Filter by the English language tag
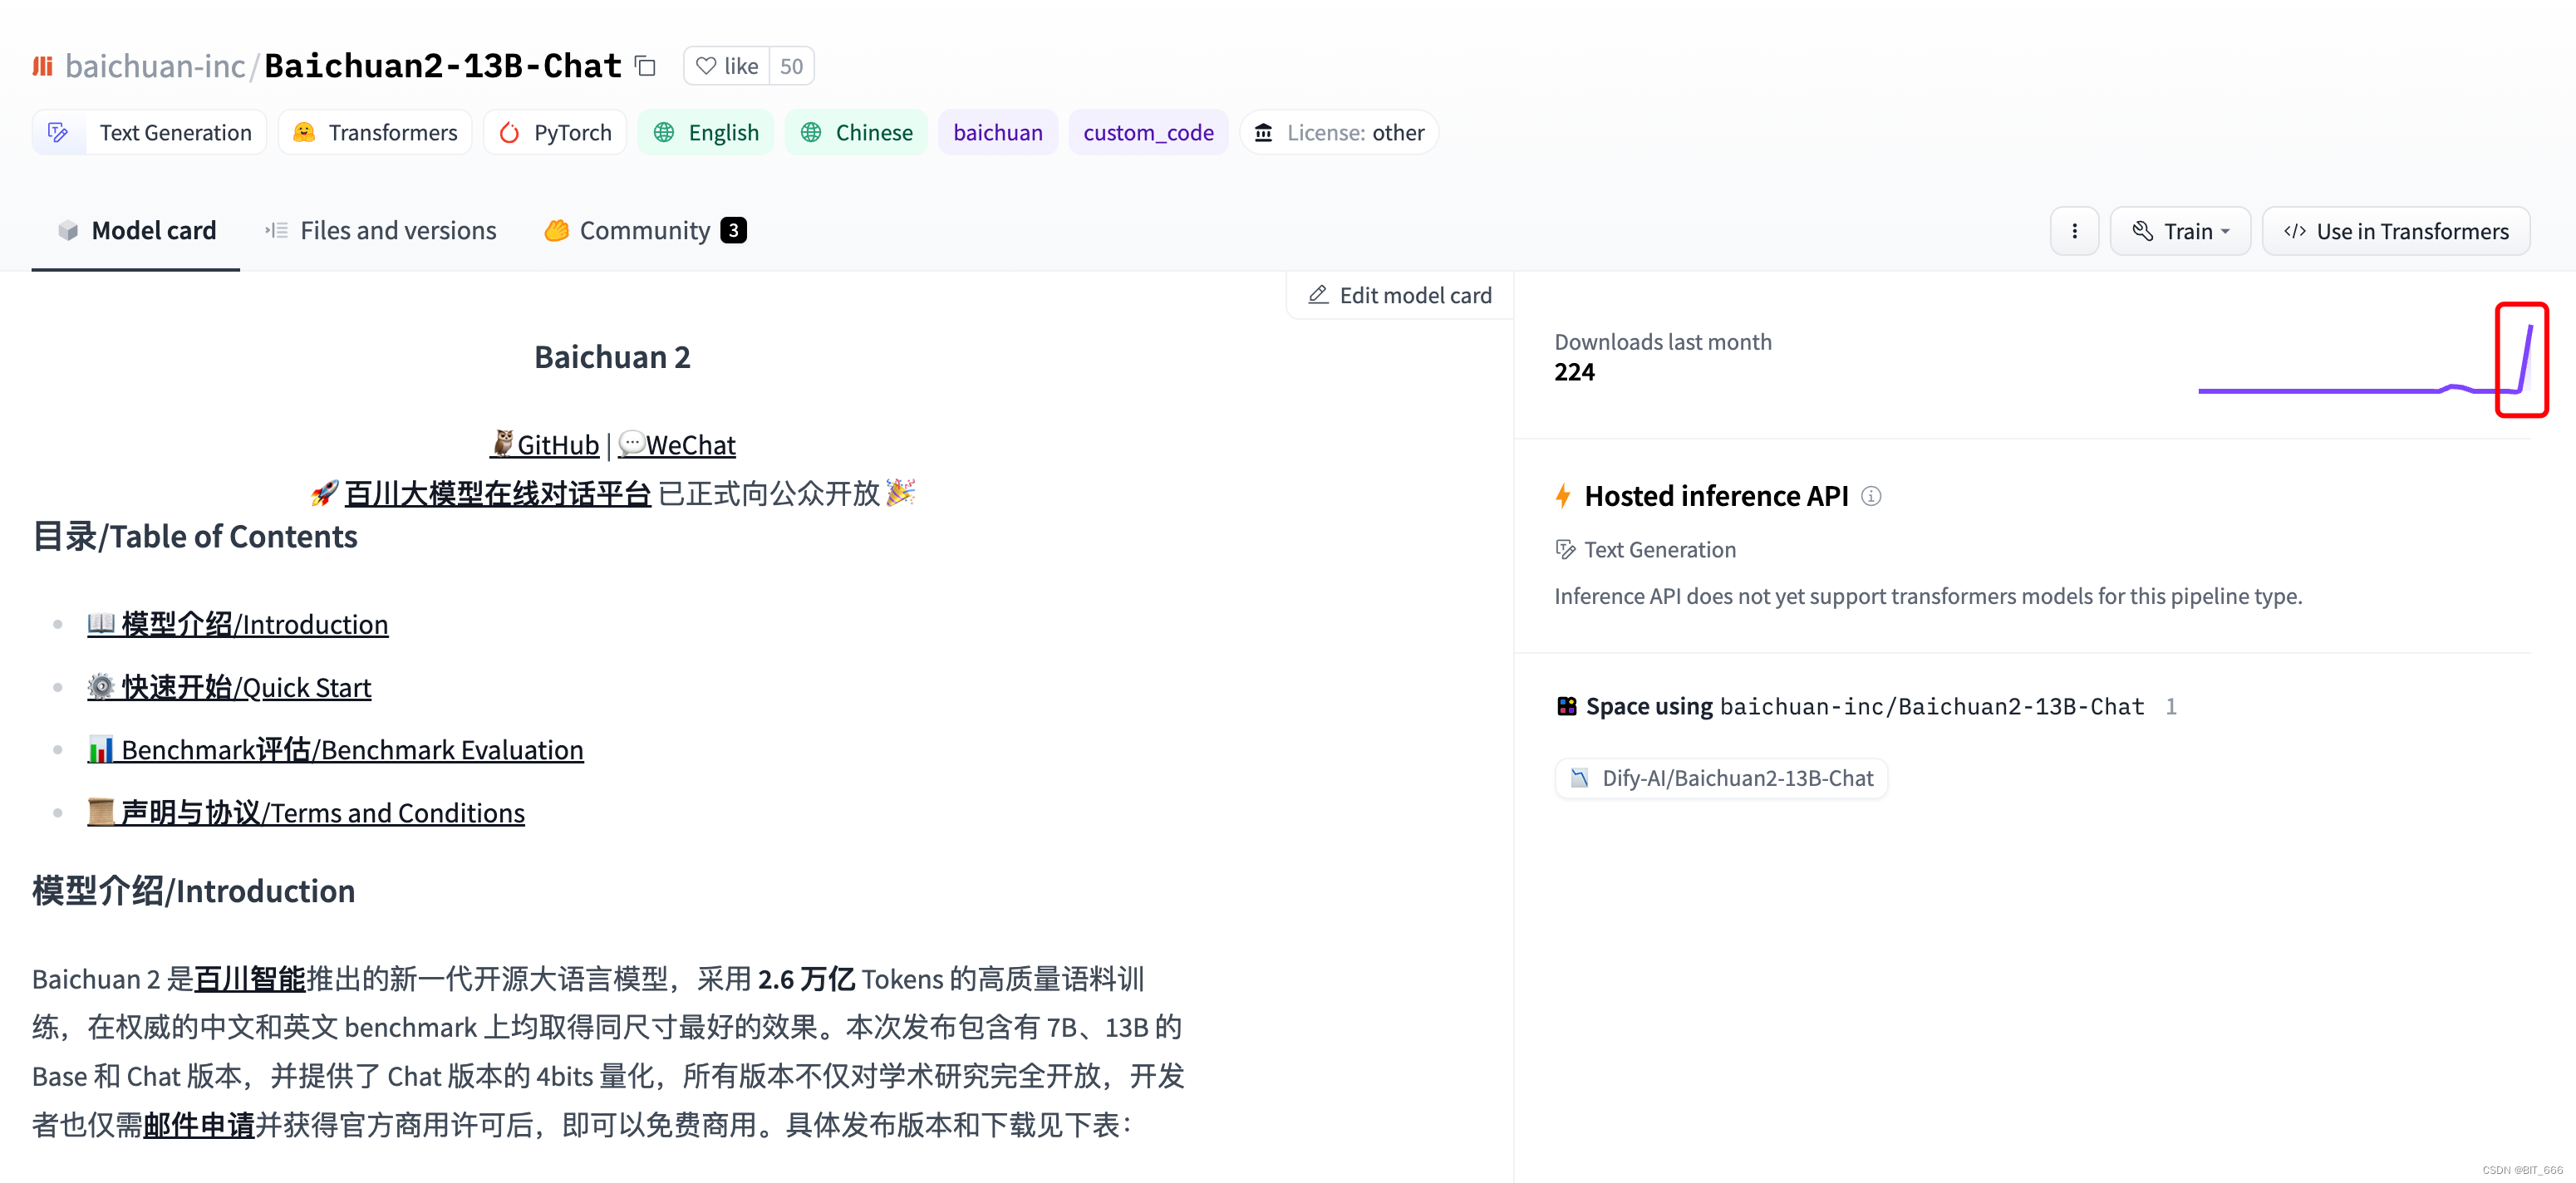Image resolution: width=2576 pixels, height=1183 pixels. click(x=706, y=132)
